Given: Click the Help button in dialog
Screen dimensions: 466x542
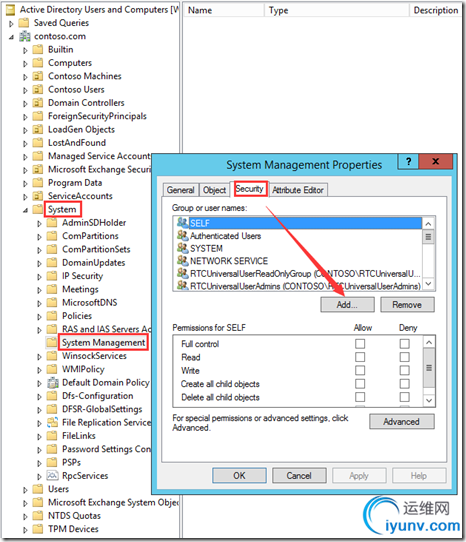Looking at the screenshot, I should pos(419,476).
